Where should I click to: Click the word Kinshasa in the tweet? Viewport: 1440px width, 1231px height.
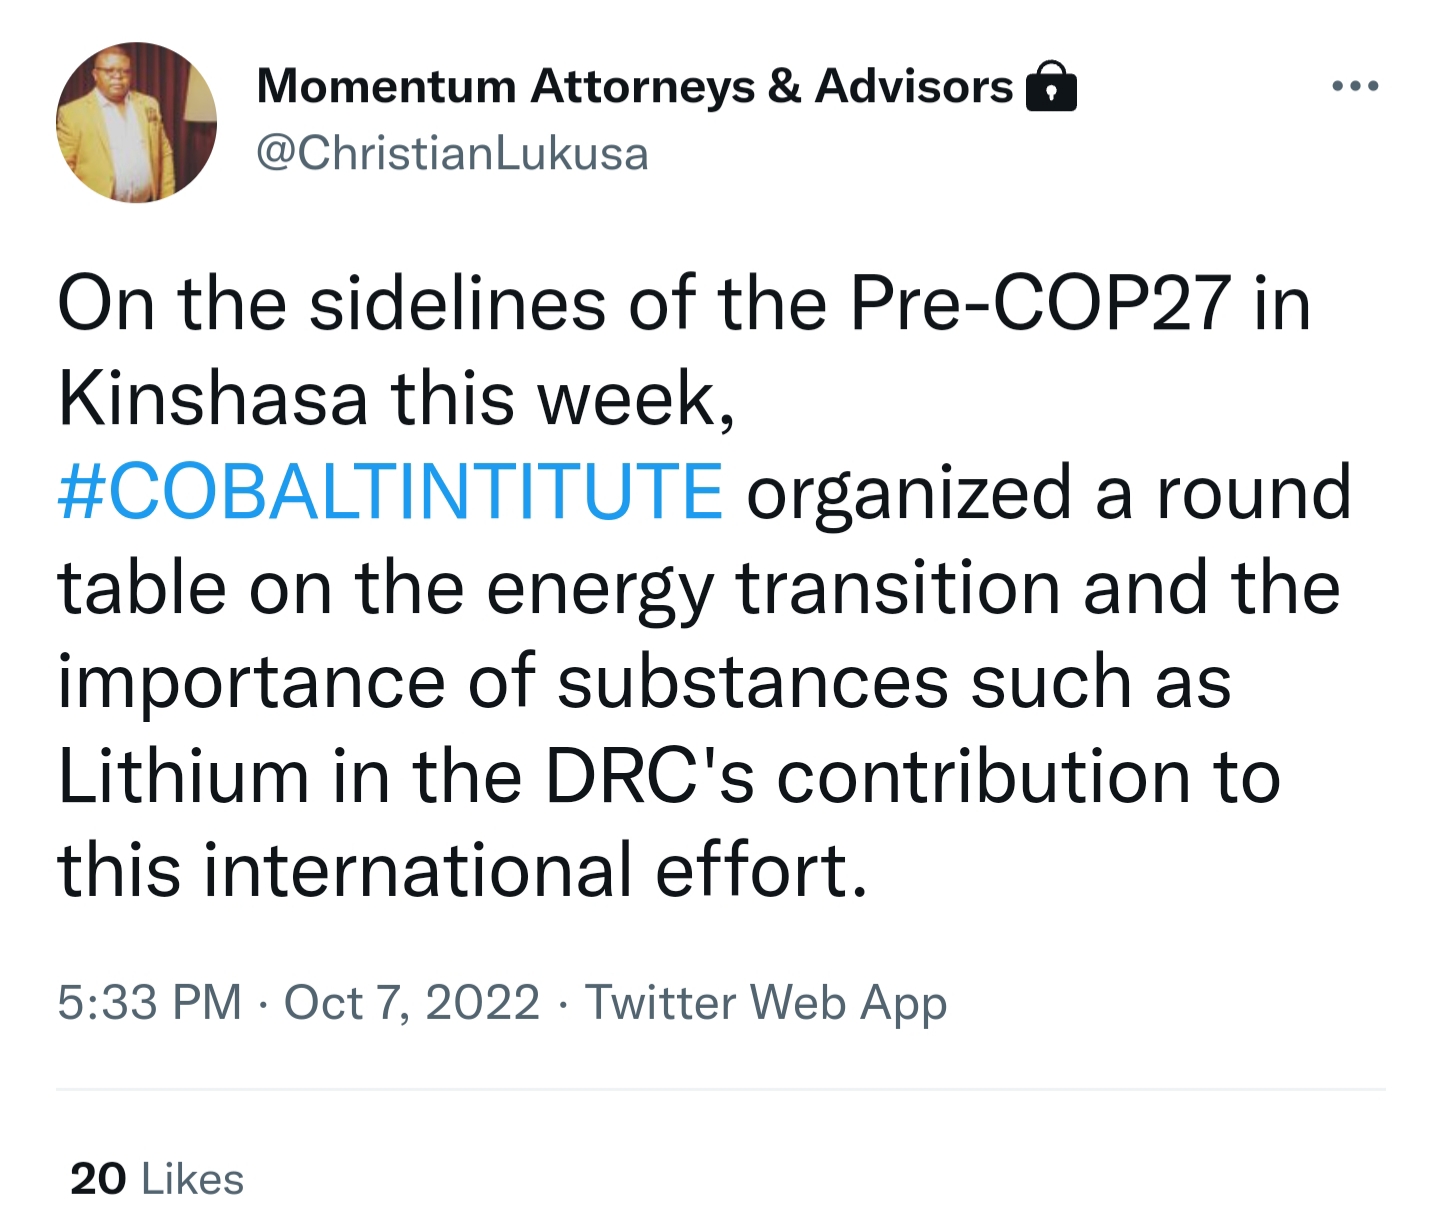tap(213, 398)
